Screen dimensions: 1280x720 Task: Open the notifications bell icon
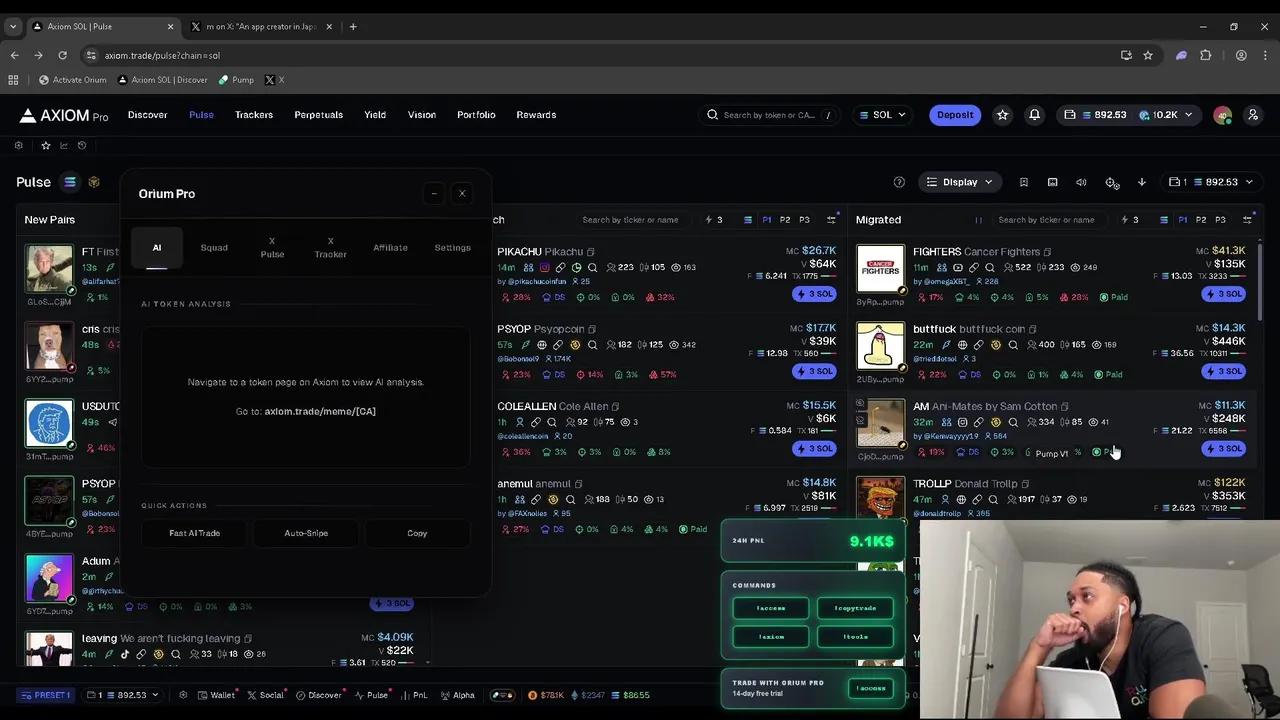pos(1034,114)
